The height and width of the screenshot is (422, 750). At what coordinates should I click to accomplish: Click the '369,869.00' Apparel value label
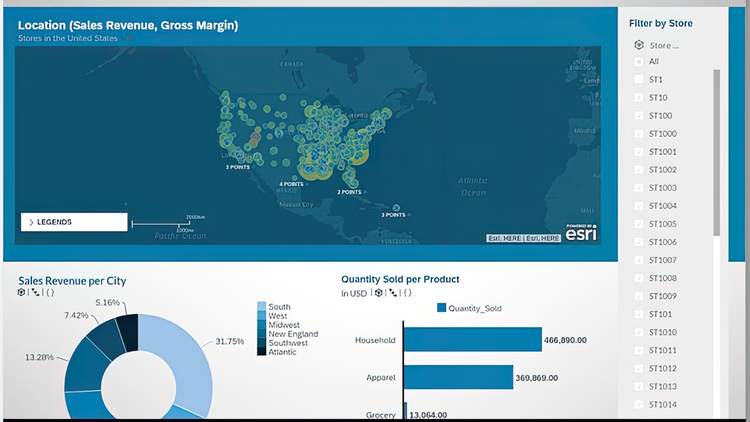point(537,378)
